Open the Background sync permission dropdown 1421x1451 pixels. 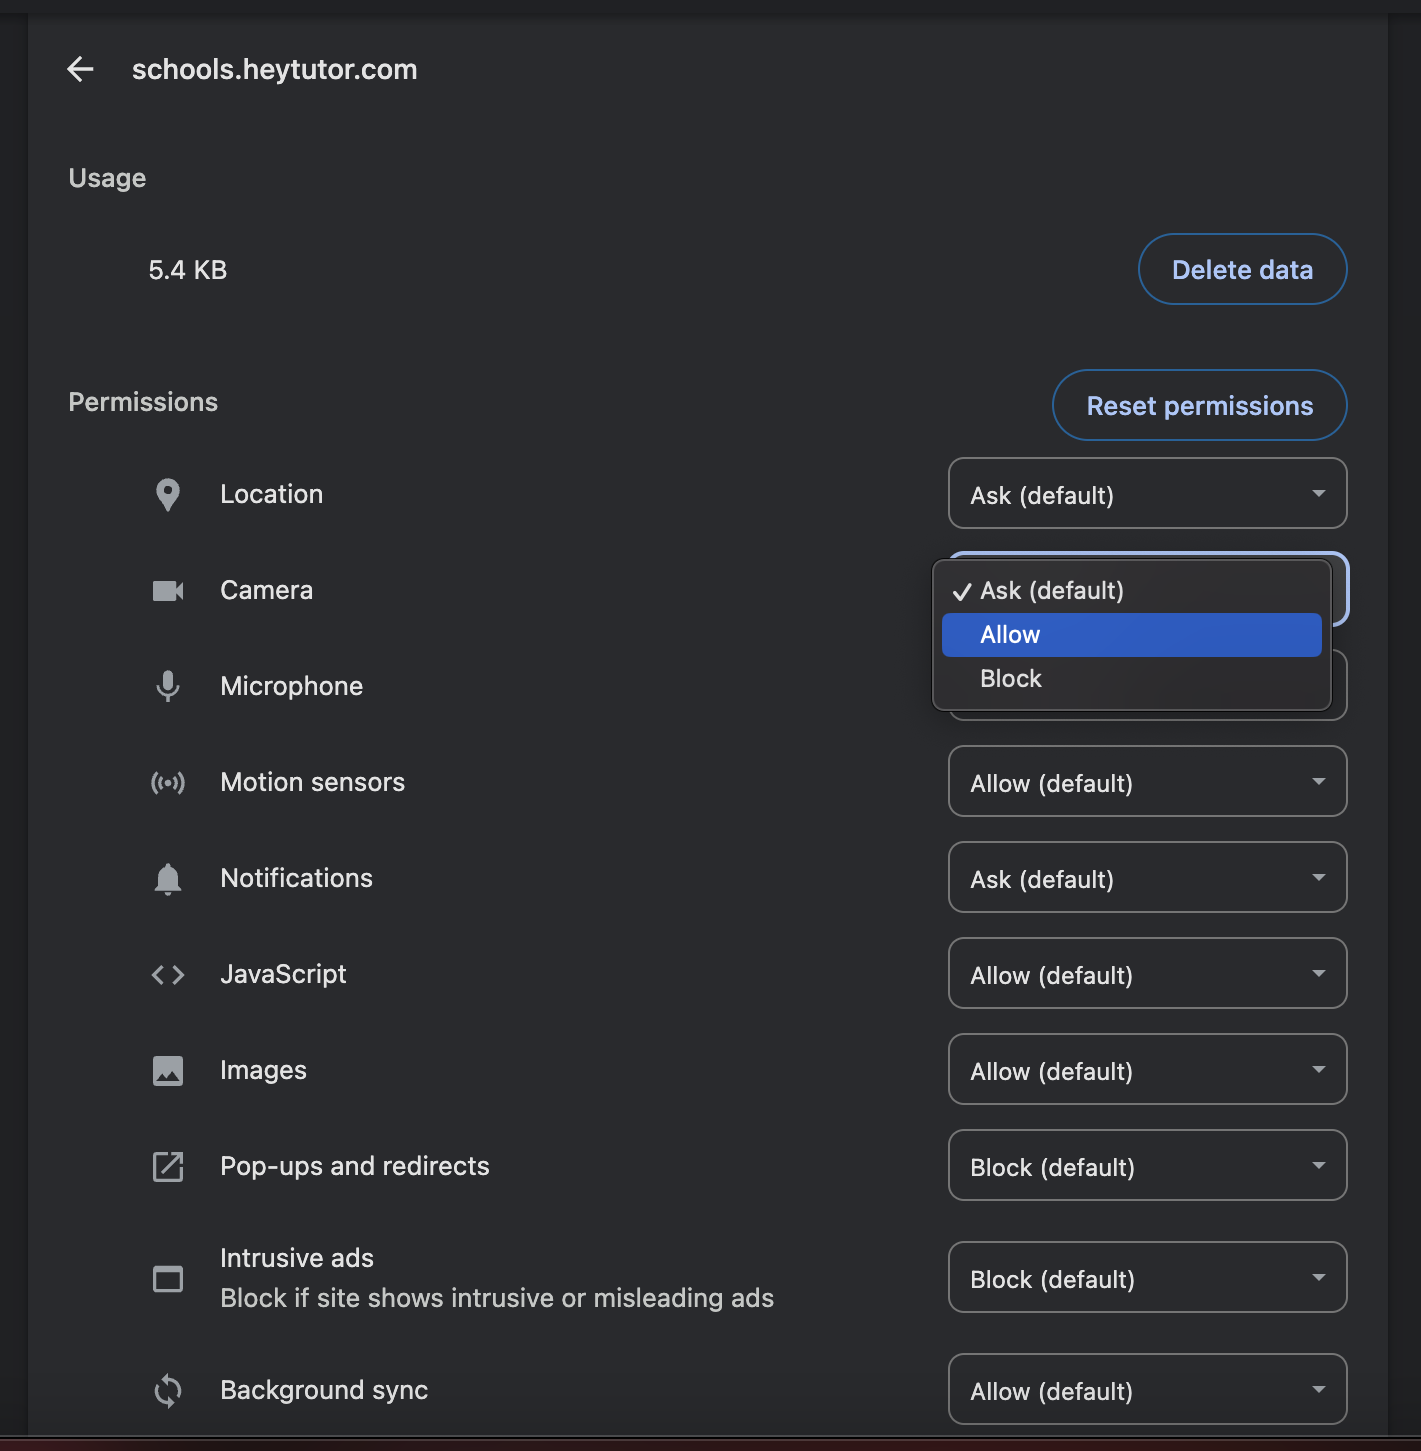1147,1389
